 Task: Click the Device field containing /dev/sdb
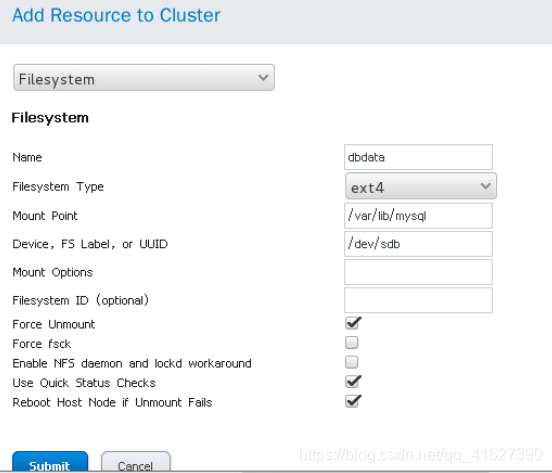pos(418,244)
